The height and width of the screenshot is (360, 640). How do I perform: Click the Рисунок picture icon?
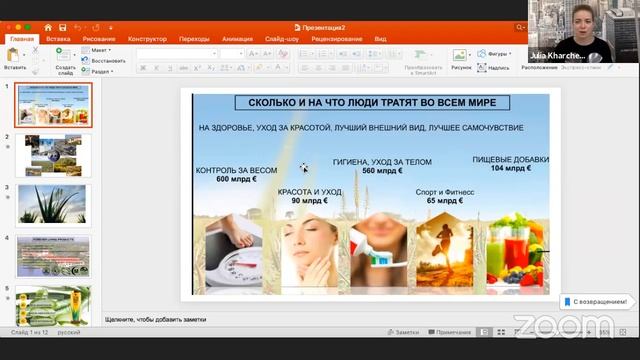[460, 55]
